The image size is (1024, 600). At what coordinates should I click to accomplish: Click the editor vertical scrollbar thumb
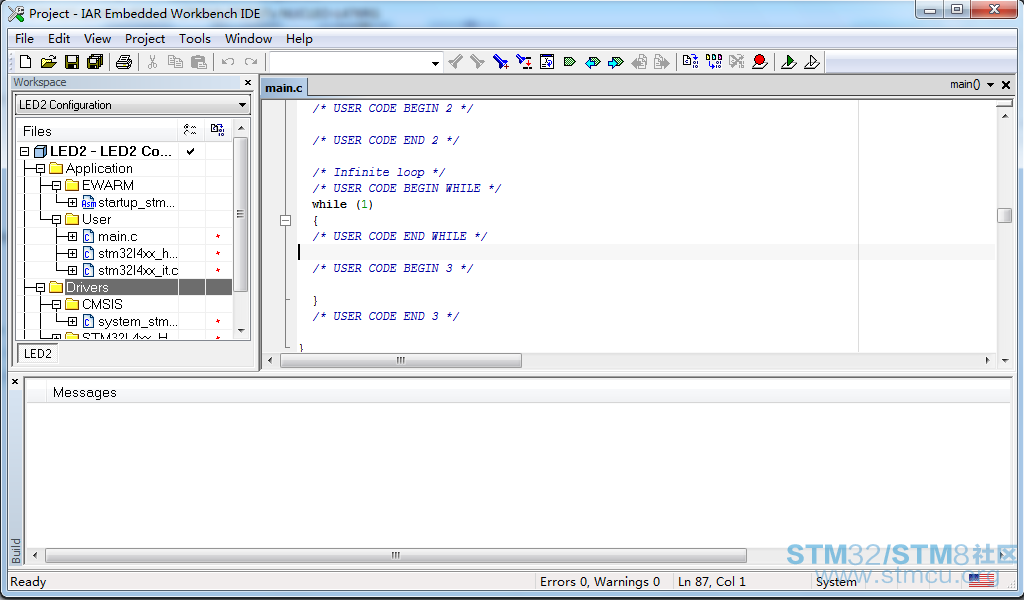coord(1004,215)
